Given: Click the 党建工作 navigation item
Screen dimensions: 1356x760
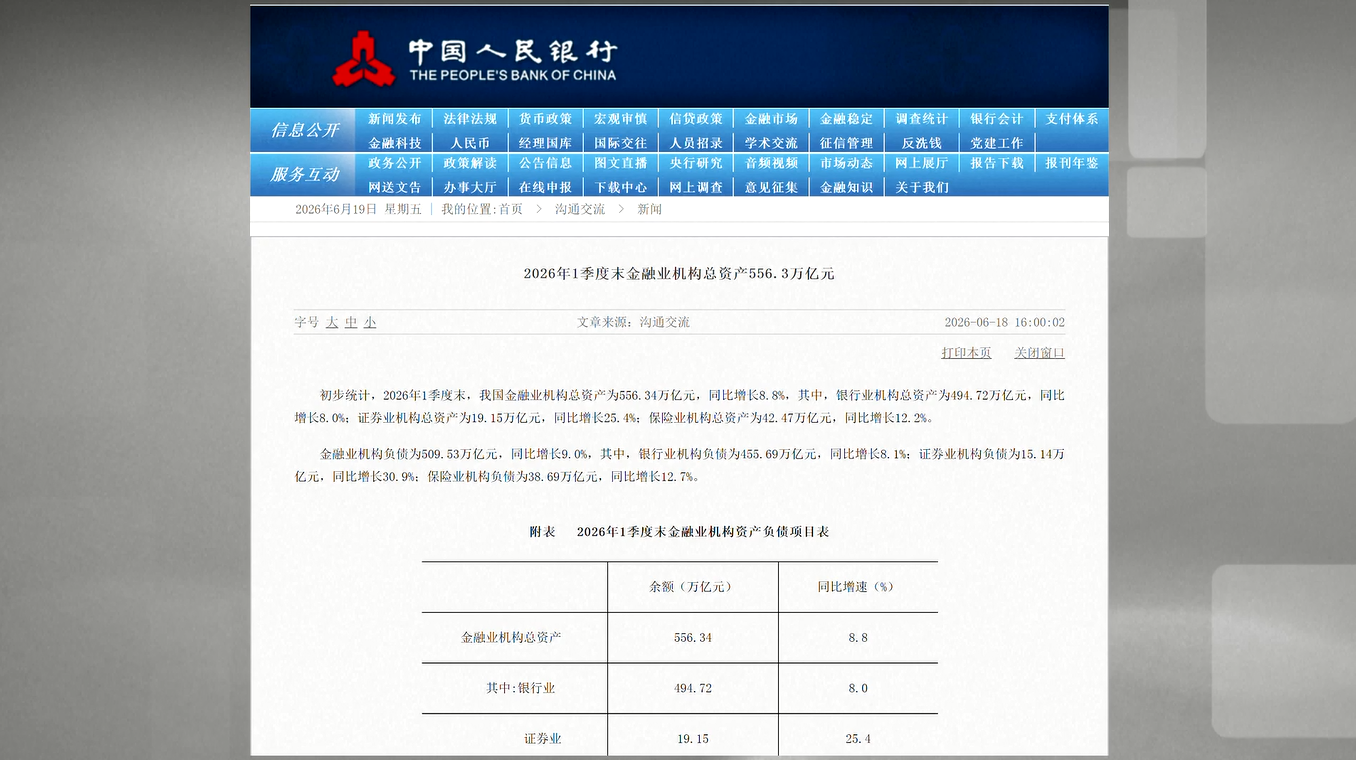Looking at the screenshot, I should 997,143.
